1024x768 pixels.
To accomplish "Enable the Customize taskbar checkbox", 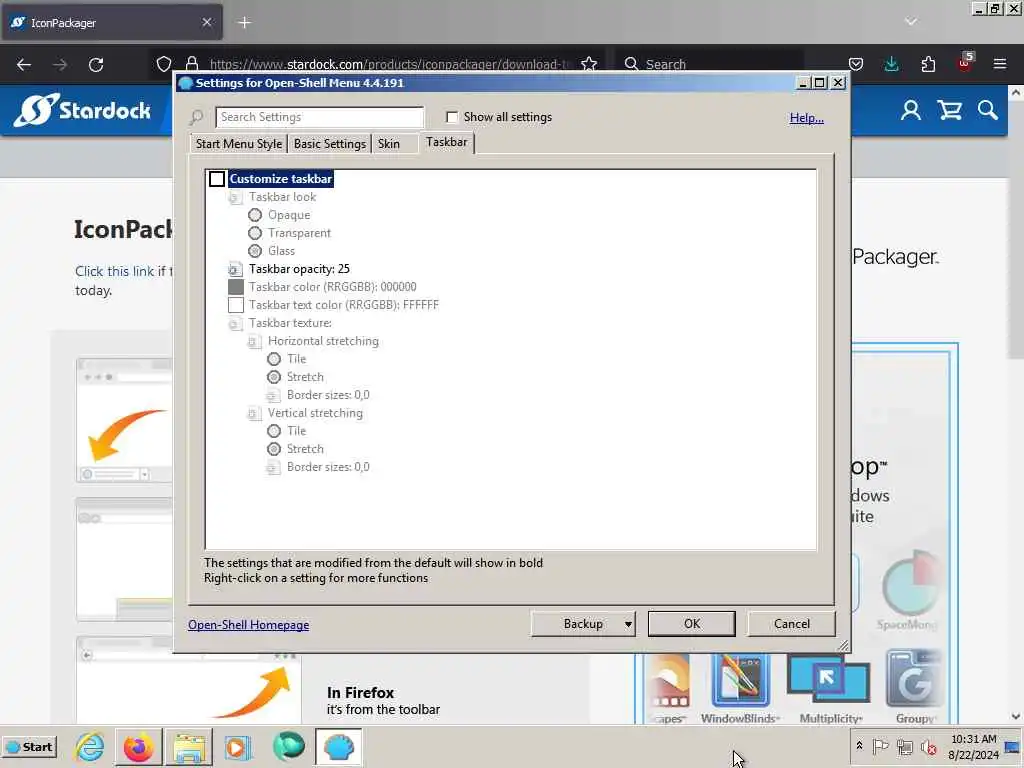I will point(217,179).
